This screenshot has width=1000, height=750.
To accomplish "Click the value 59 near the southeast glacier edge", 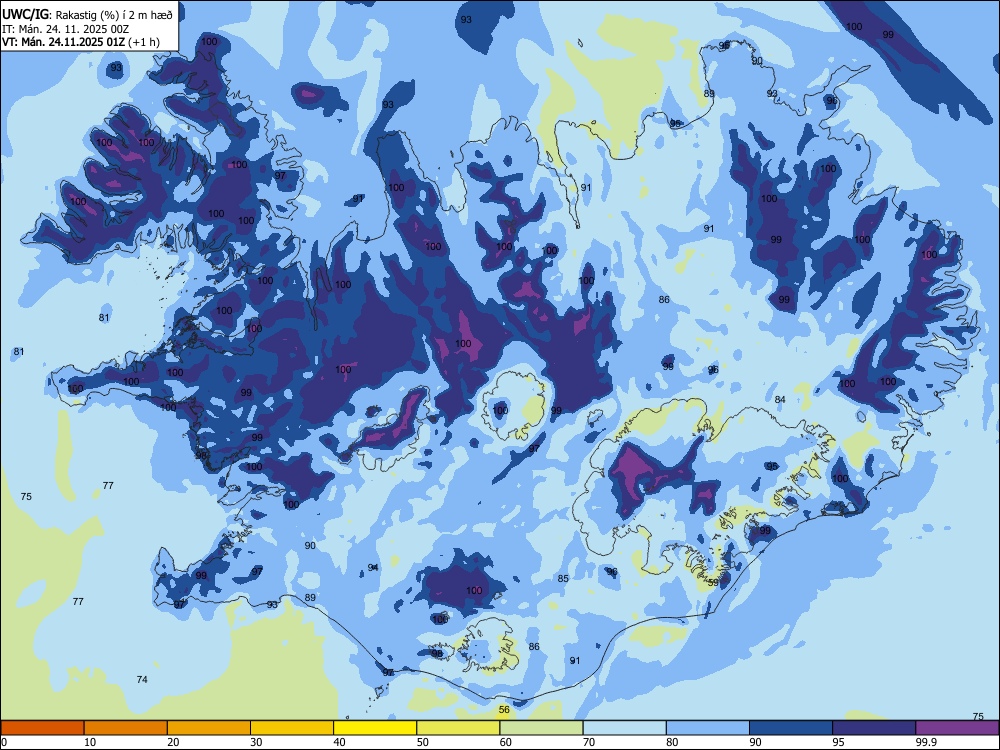I will [x=713, y=582].
